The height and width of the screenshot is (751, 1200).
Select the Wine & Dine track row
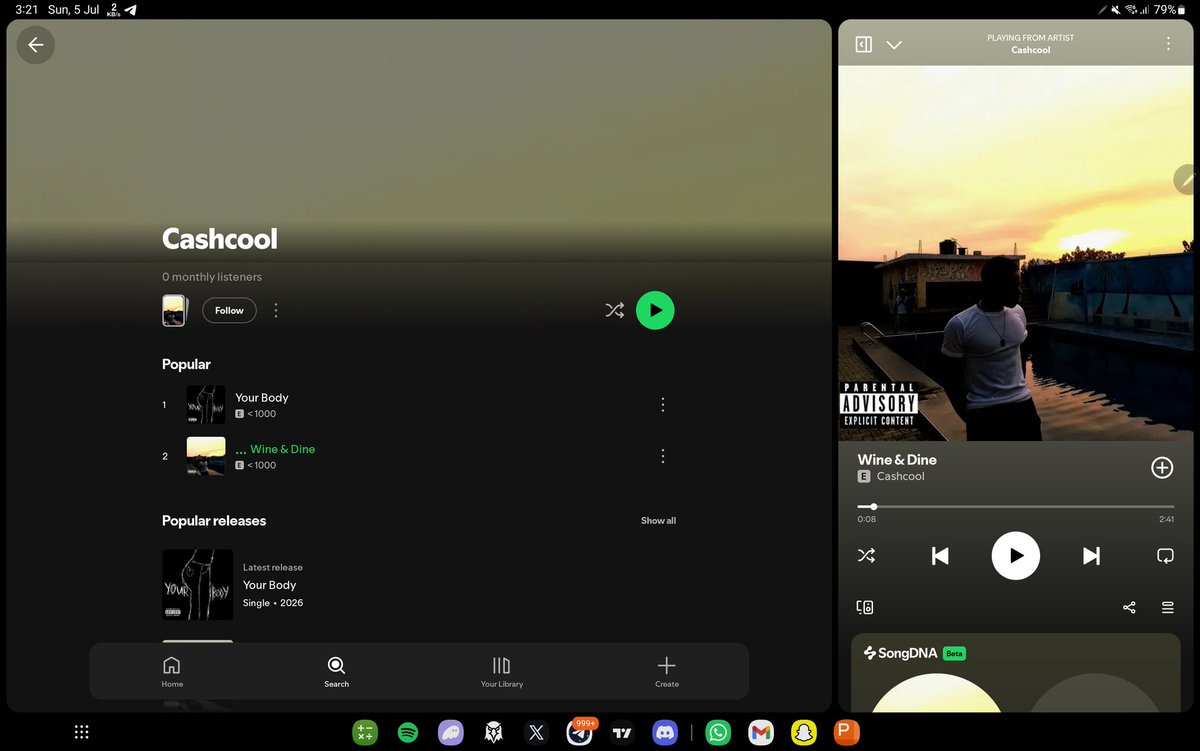pyautogui.click(x=418, y=456)
